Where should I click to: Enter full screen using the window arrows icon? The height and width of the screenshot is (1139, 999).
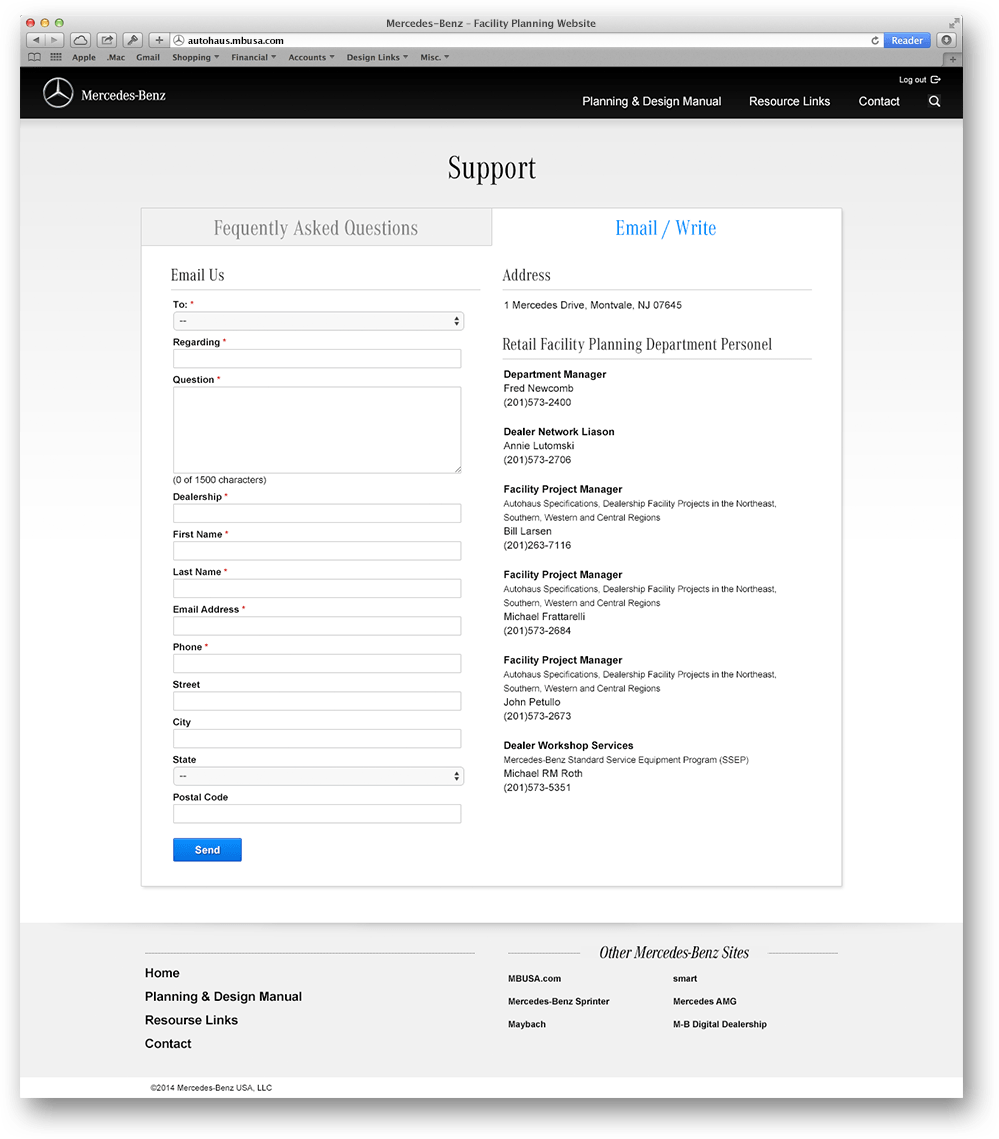(953, 23)
